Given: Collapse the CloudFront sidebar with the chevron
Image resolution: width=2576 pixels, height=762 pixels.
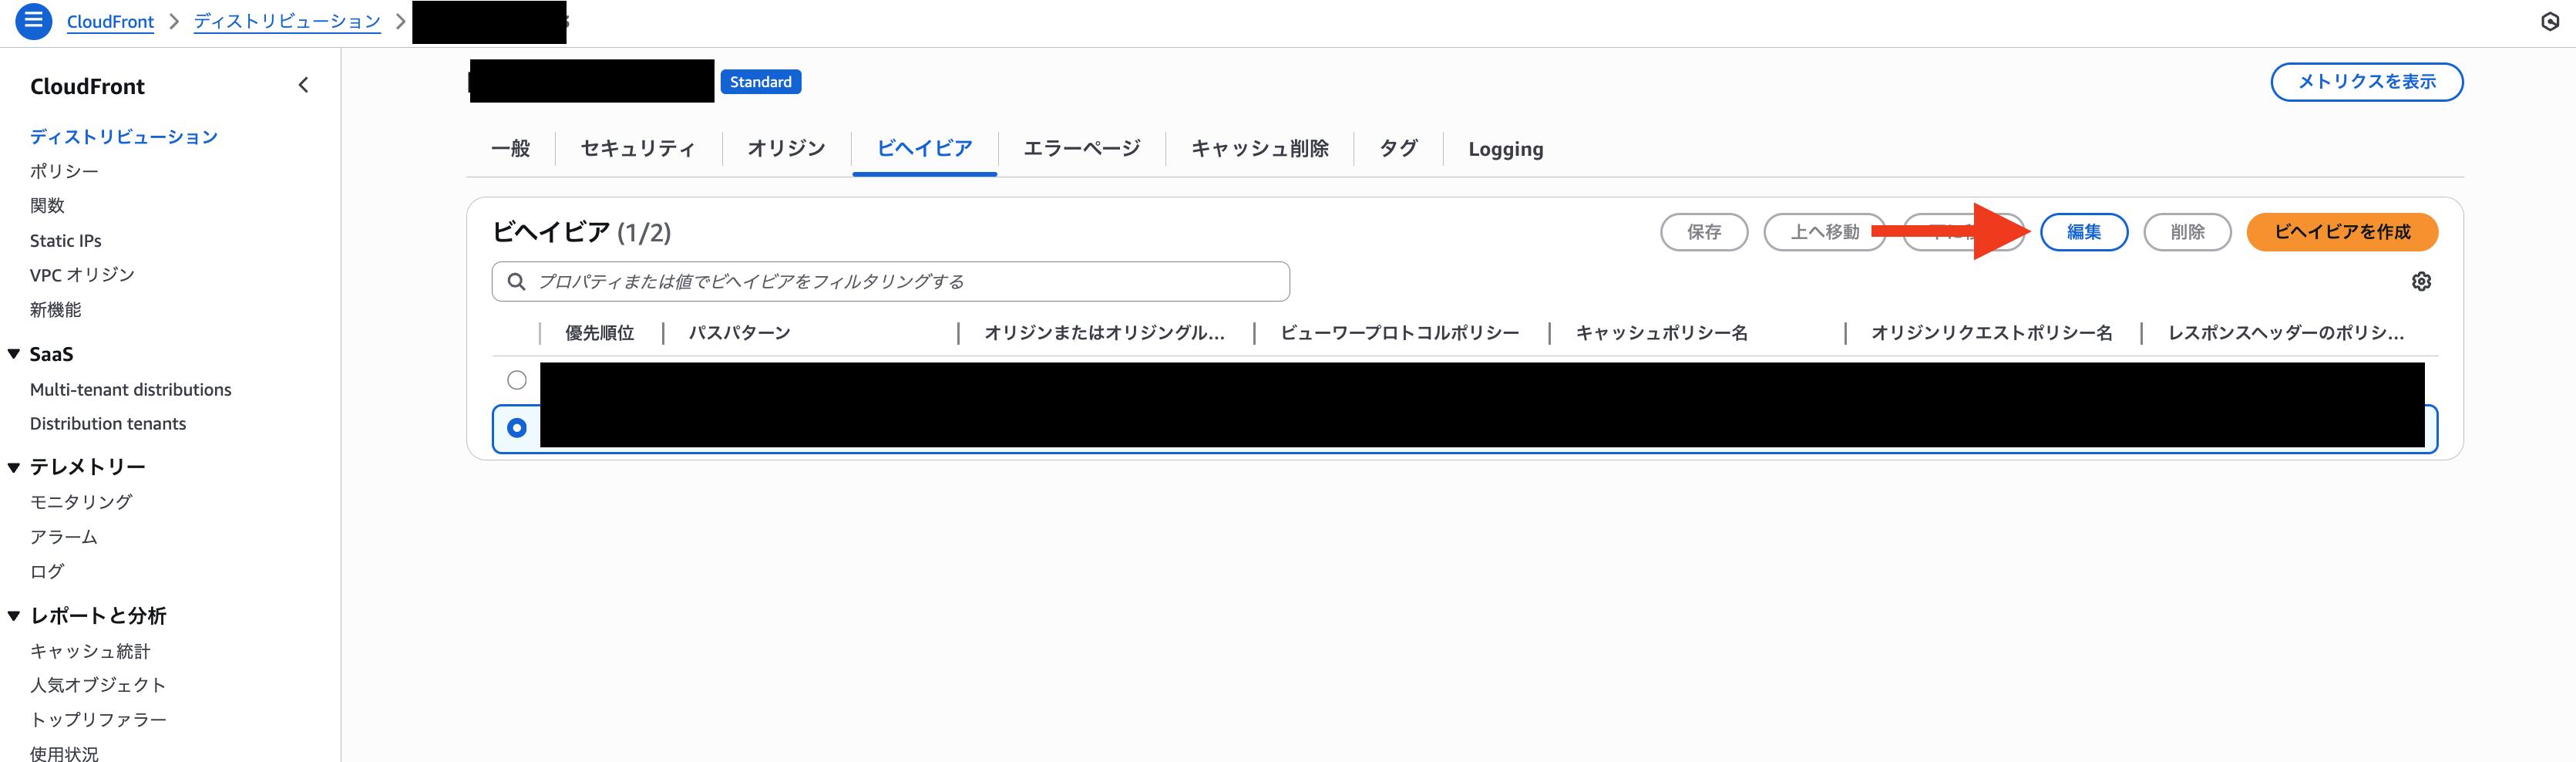Looking at the screenshot, I should 303,85.
